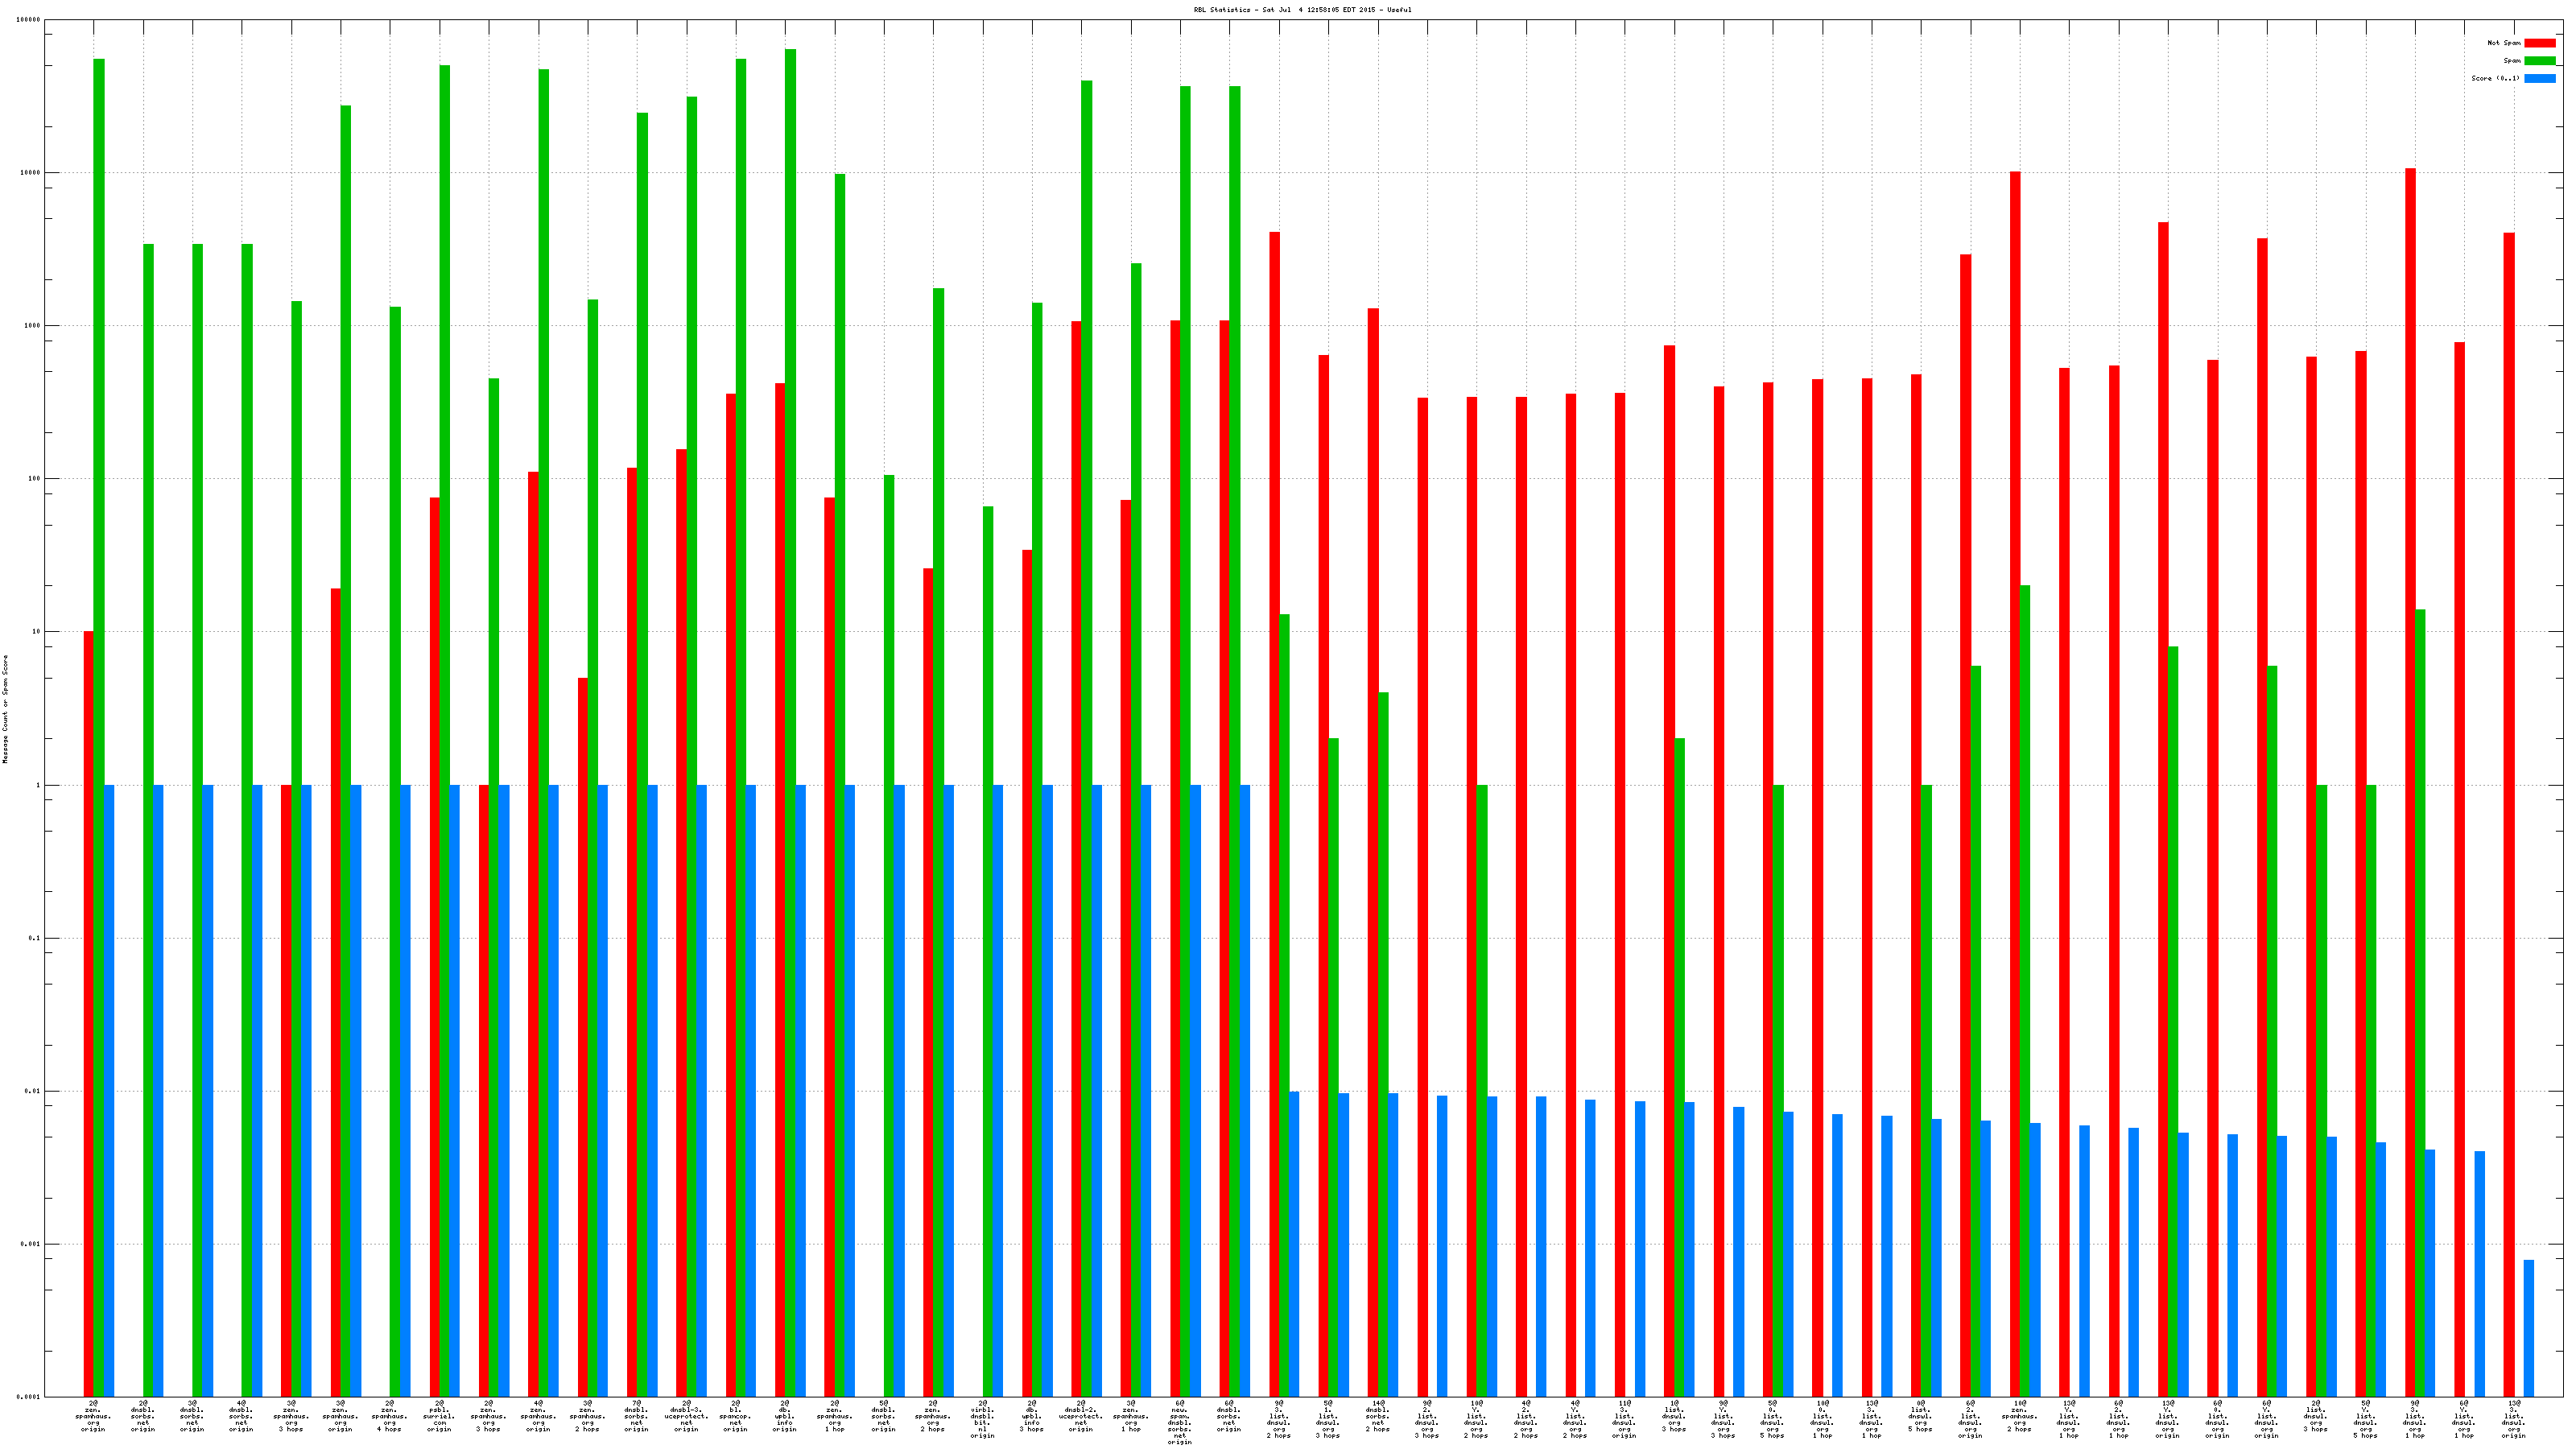Image resolution: width=2576 pixels, height=1449 pixels.
Task: Click the 100000 y-axis tick label
Action: tap(29, 20)
